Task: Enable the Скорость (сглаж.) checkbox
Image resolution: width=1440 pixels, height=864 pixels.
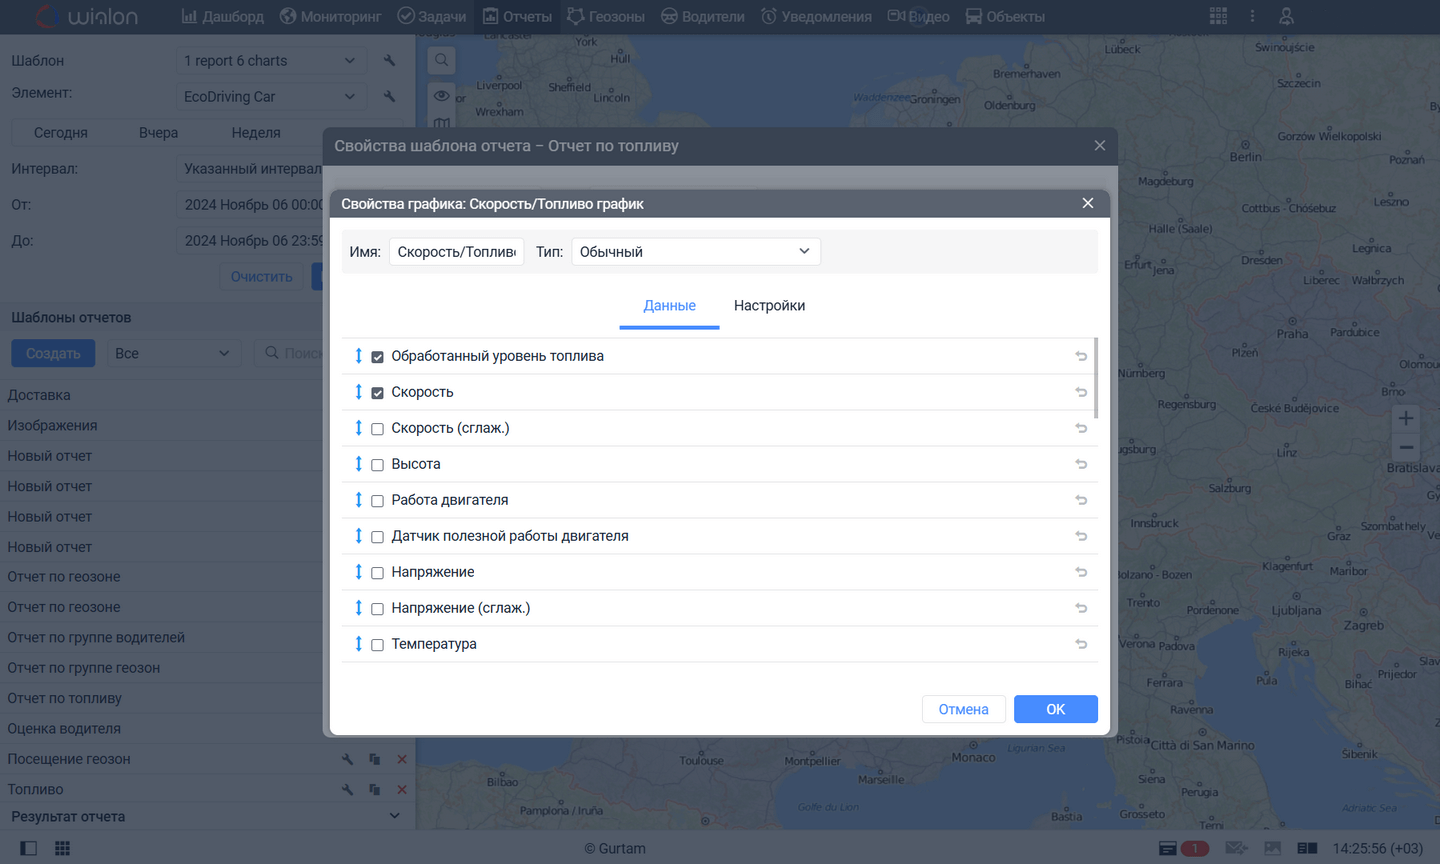Action: coord(377,429)
